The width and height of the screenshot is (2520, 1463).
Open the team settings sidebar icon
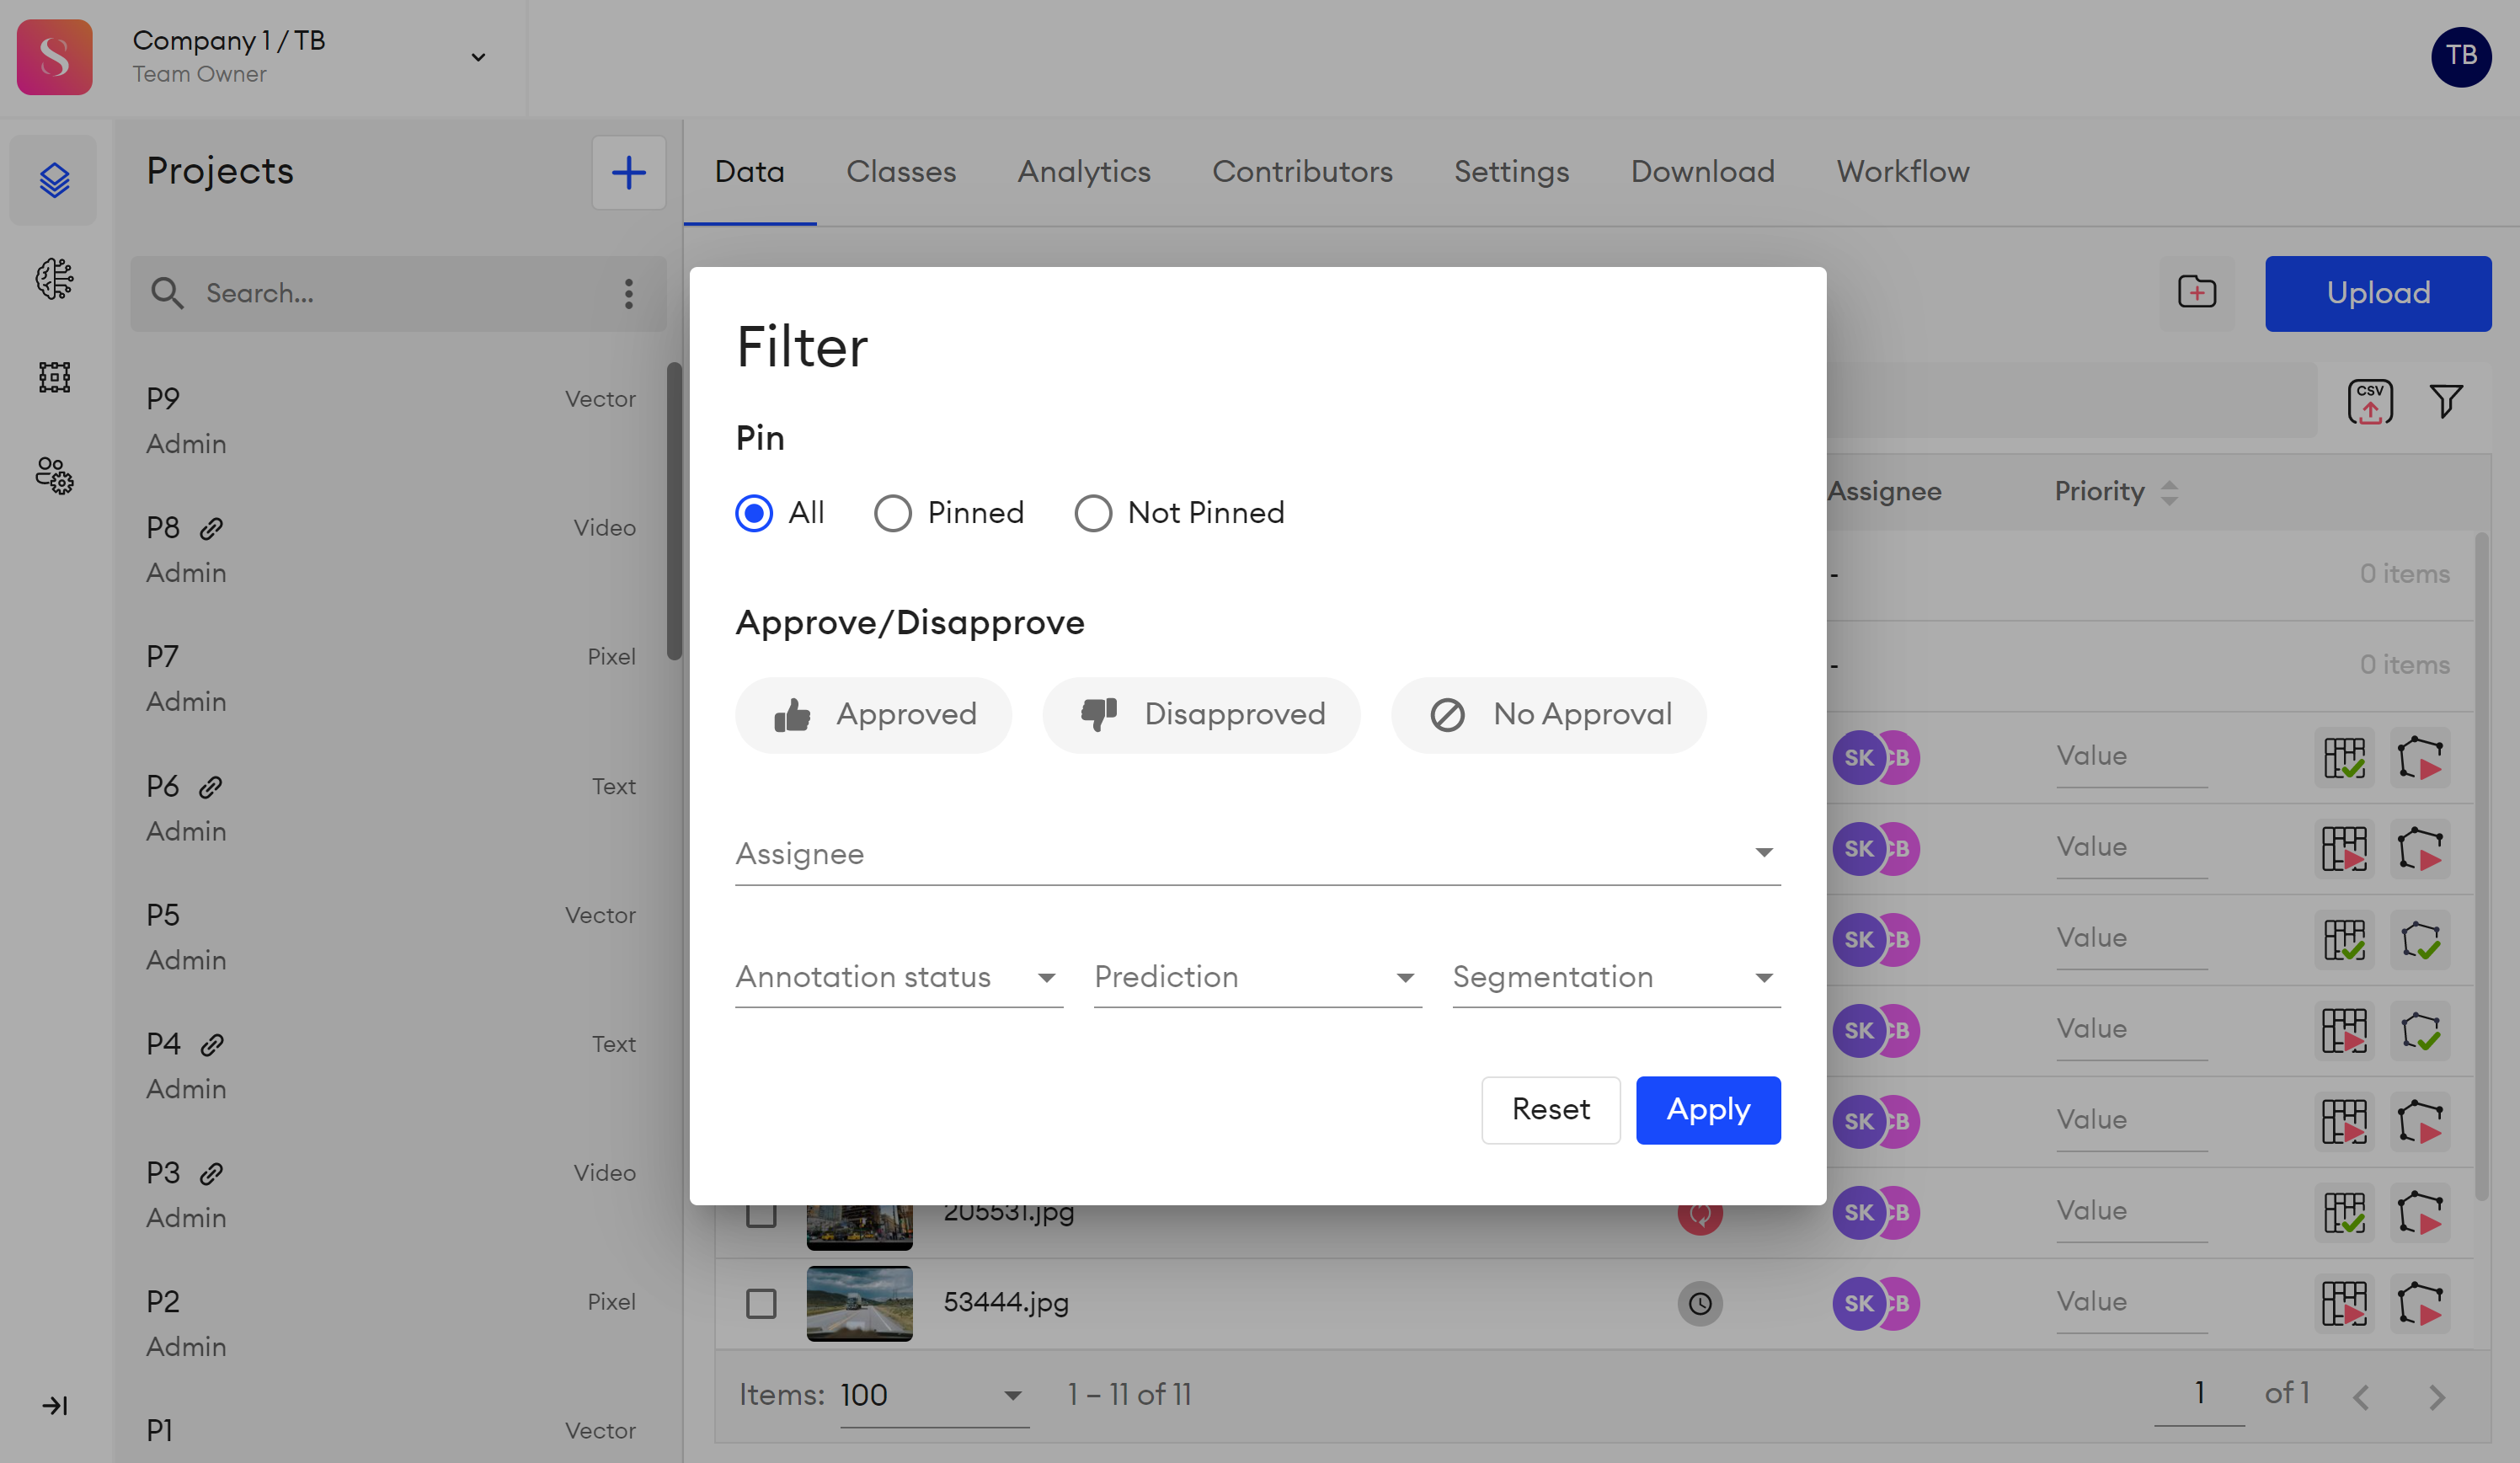click(x=54, y=476)
